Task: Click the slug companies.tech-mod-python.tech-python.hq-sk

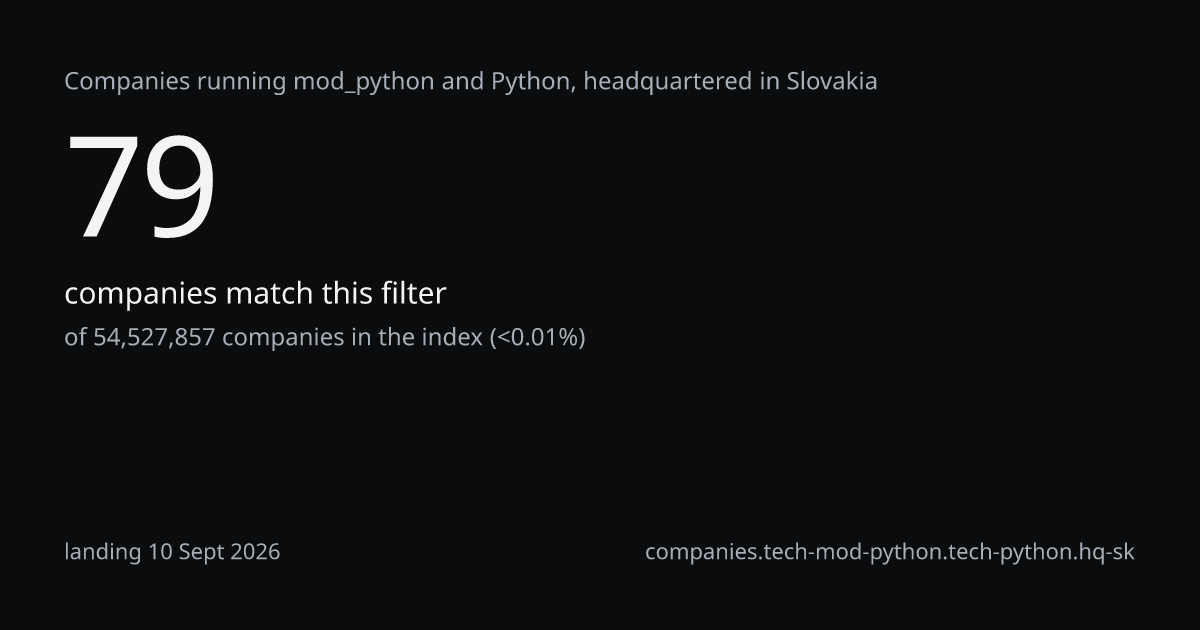Action: pyautogui.click(x=890, y=552)
